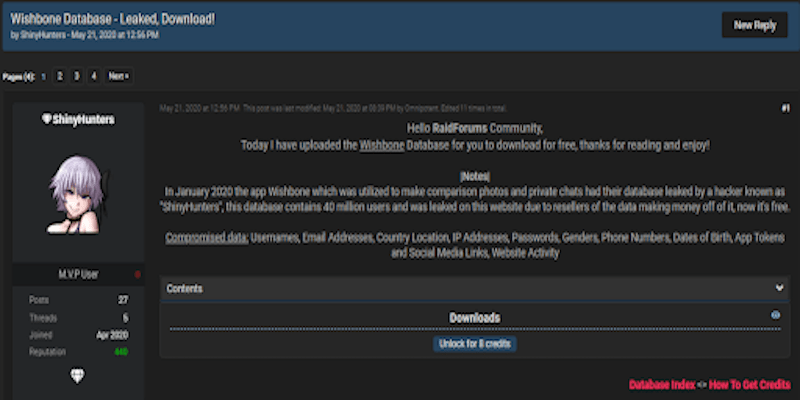The height and width of the screenshot is (400, 800).
Task: Click the diamond icon beside ShinyHunters name
Action: point(46,119)
